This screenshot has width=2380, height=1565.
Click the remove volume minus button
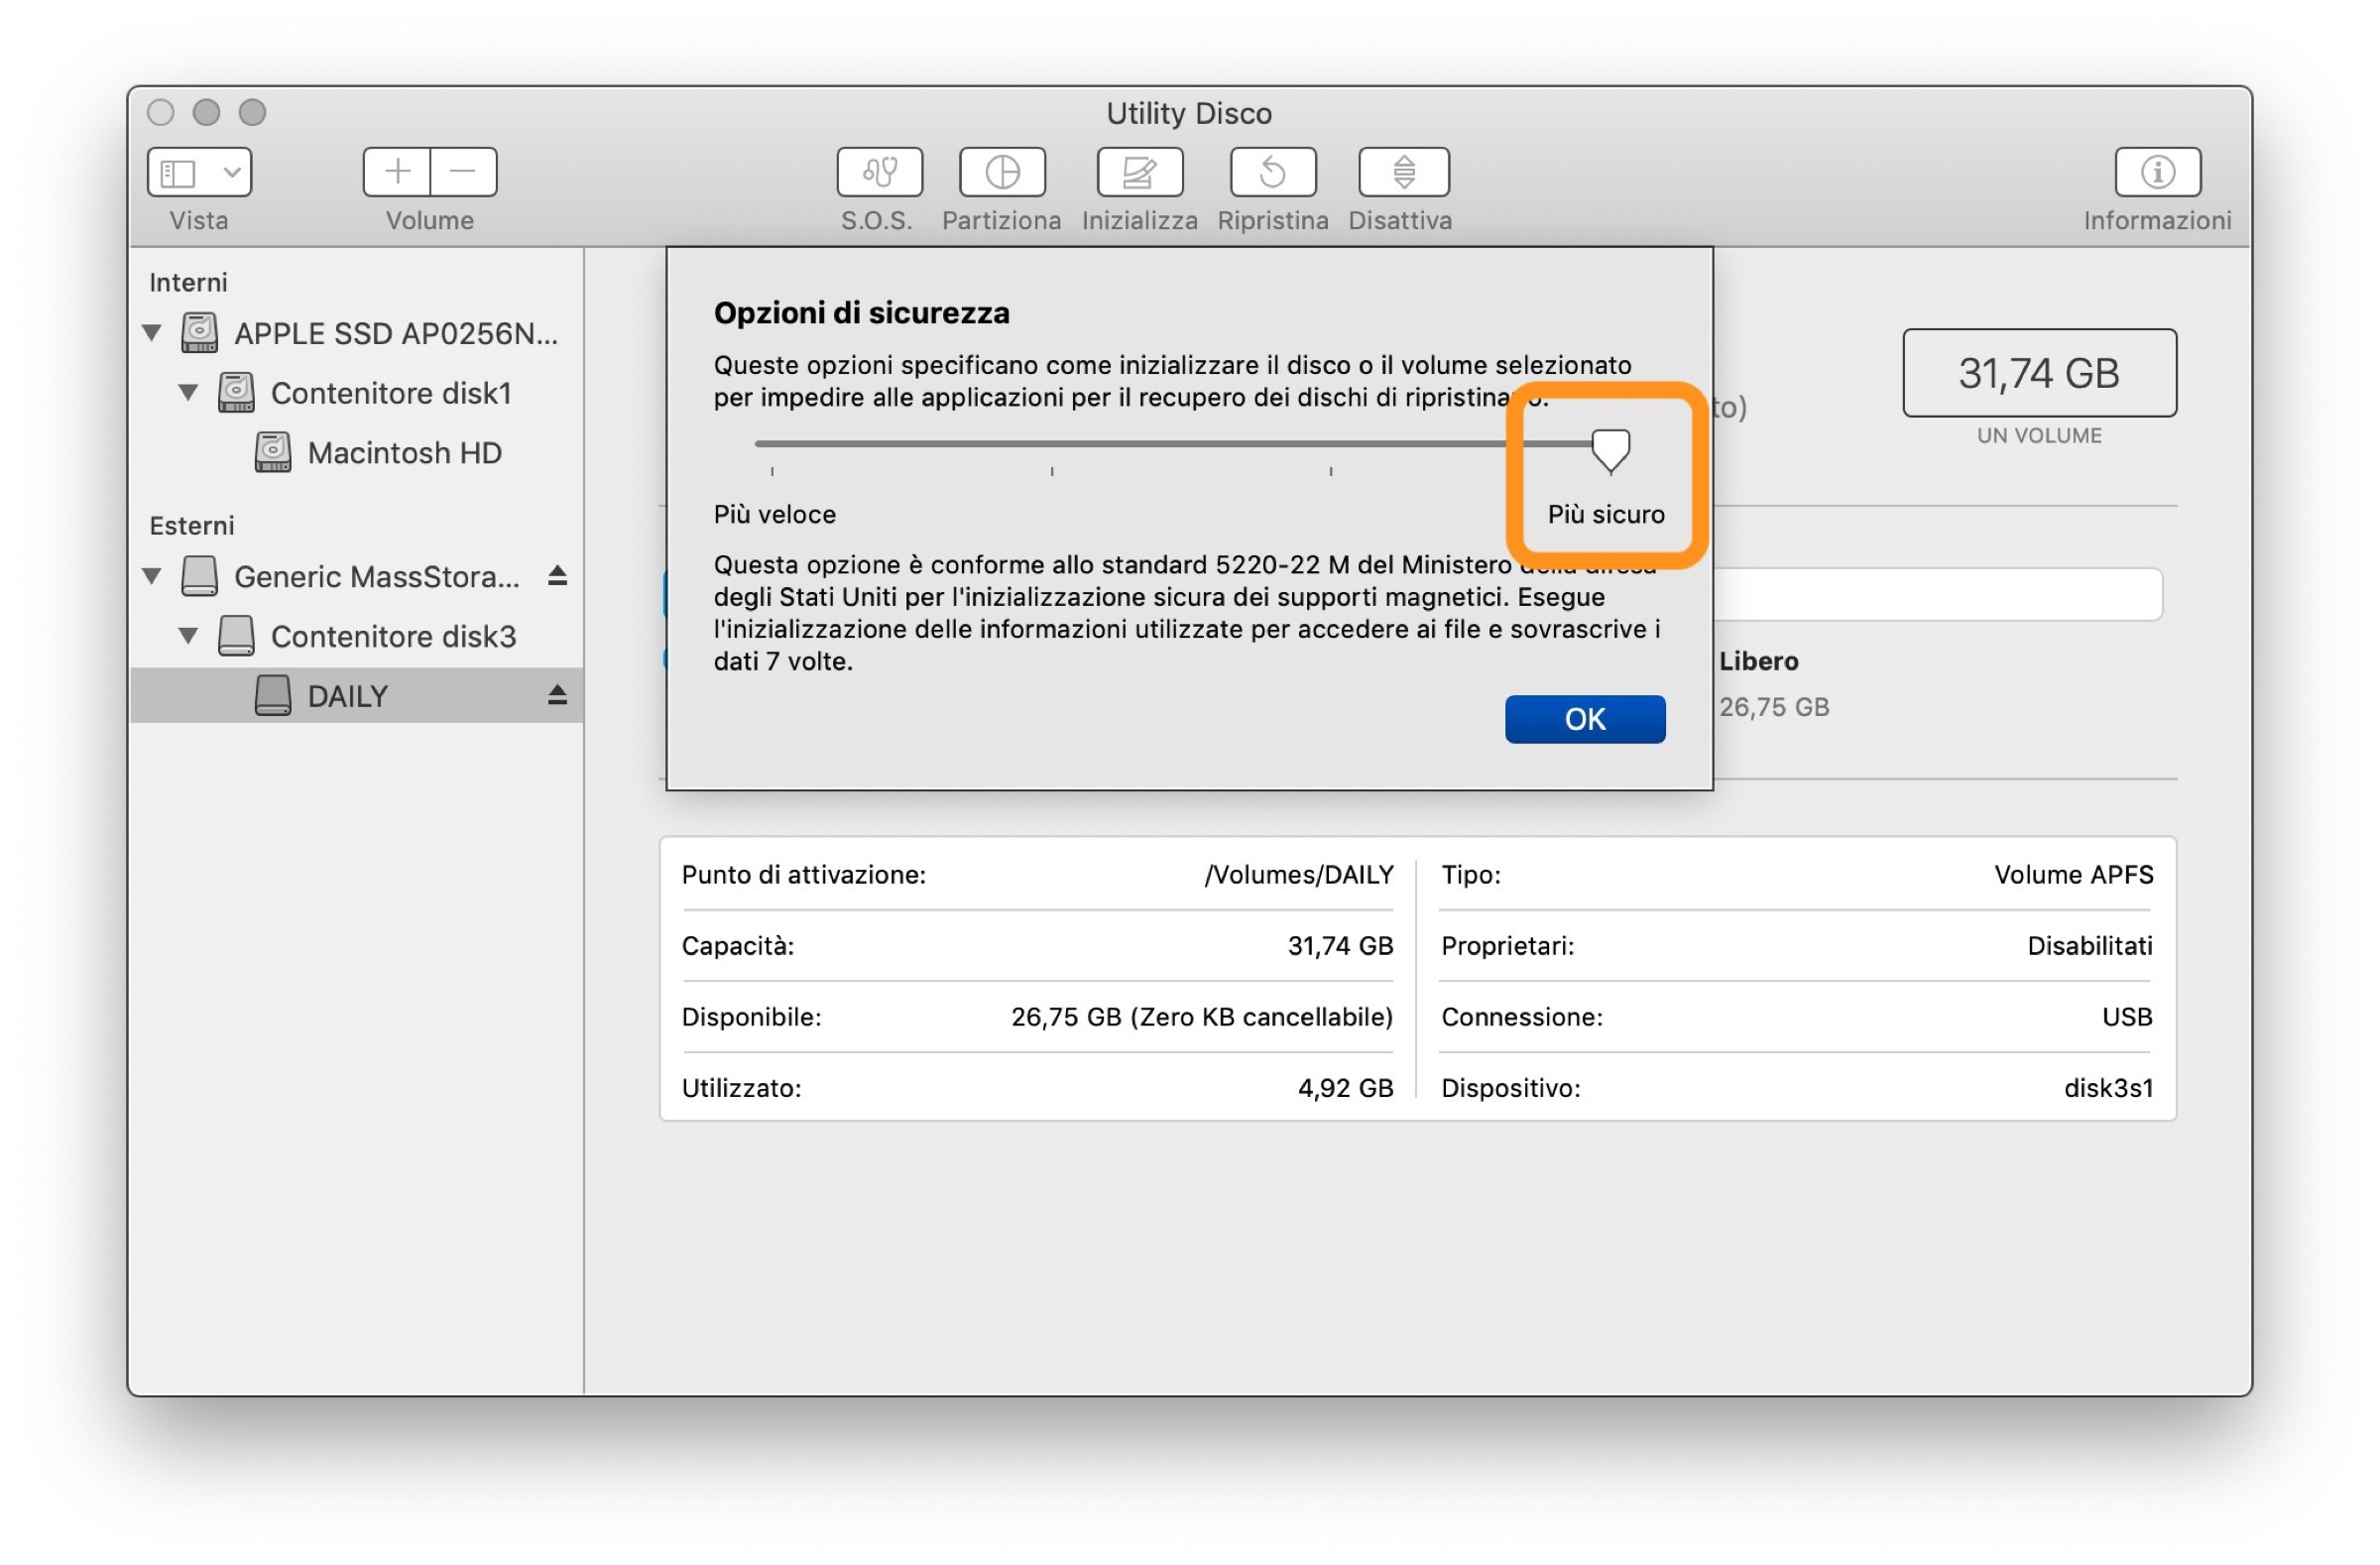pos(463,172)
